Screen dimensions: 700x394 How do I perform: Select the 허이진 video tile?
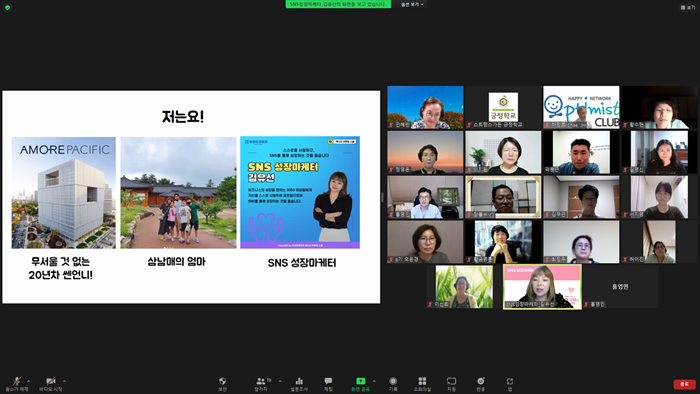point(659,242)
